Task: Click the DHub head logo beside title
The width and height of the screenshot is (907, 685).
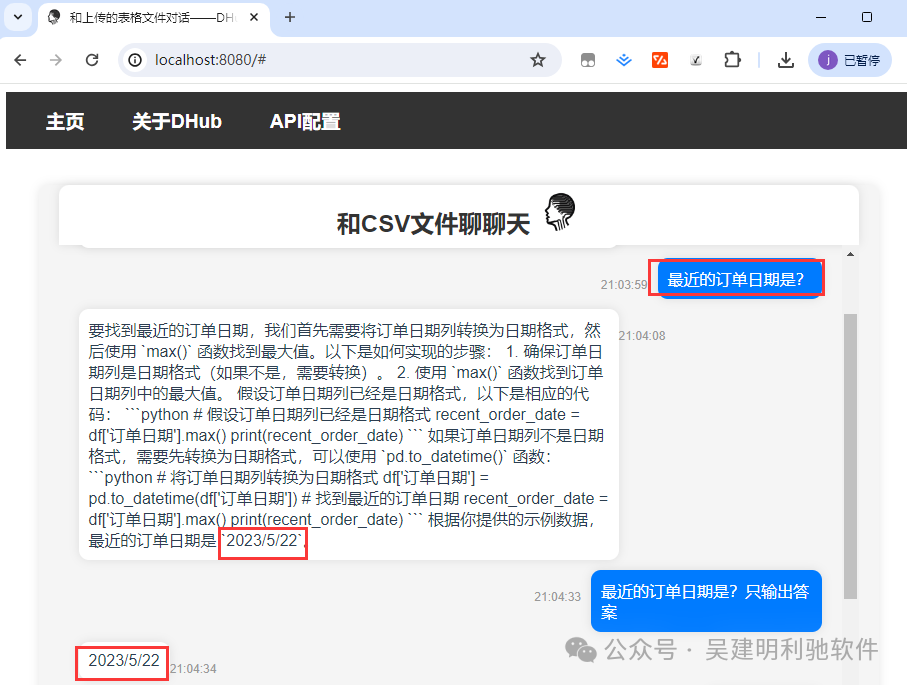Action: coord(560,213)
